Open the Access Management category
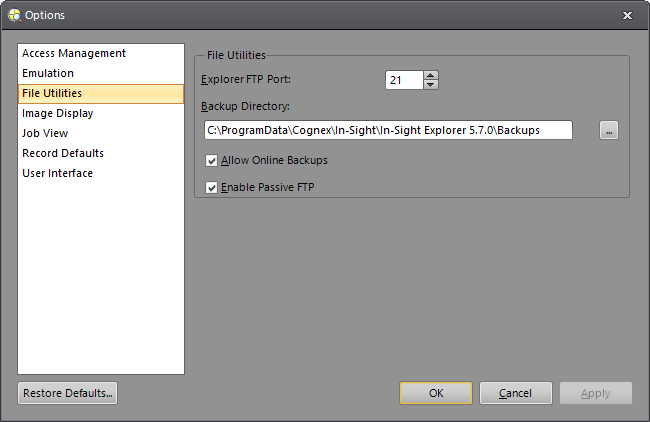This screenshot has height=422, width=650. pos(74,53)
